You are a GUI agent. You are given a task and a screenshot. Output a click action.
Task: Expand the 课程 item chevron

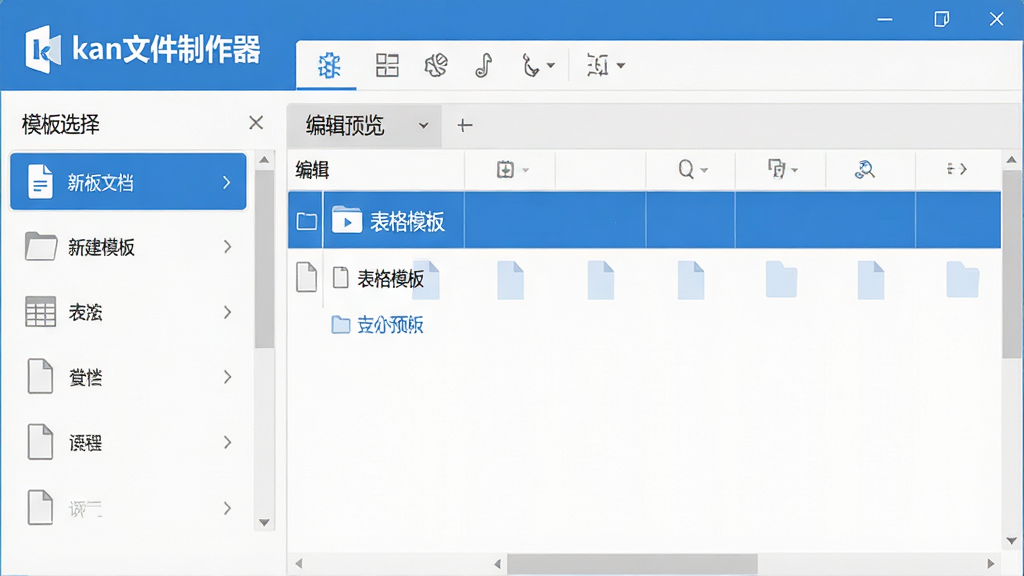pyautogui.click(x=227, y=442)
